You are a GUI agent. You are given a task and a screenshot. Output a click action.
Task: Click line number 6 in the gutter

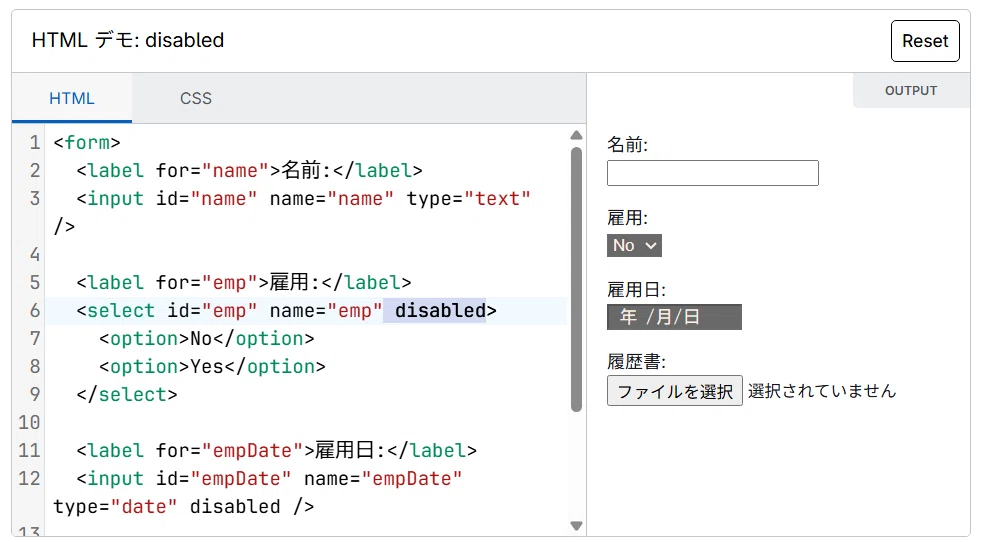coord(34,311)
